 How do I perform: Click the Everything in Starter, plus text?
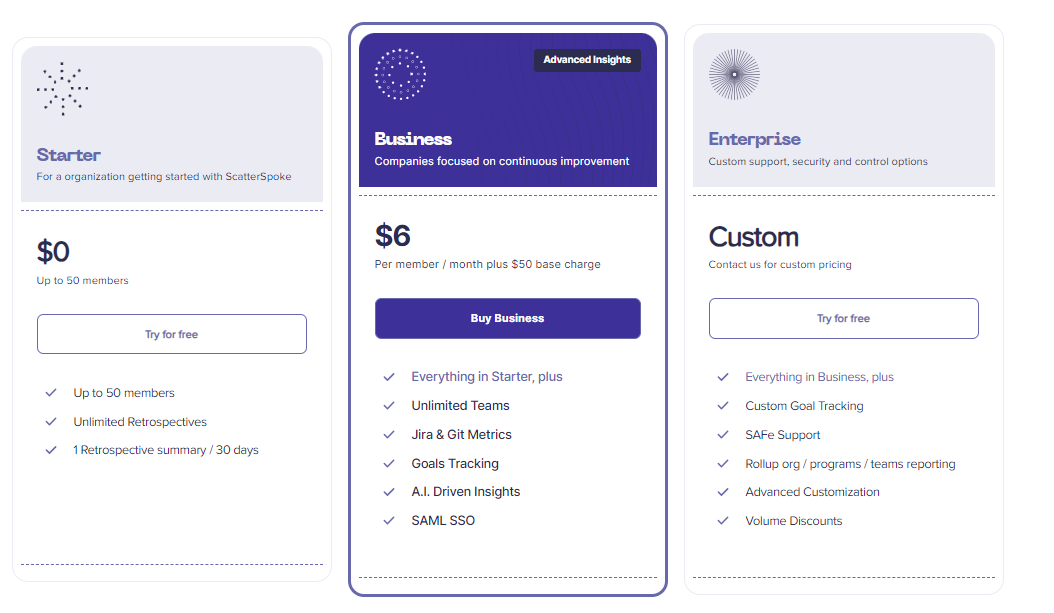click(x=487, y=377)
